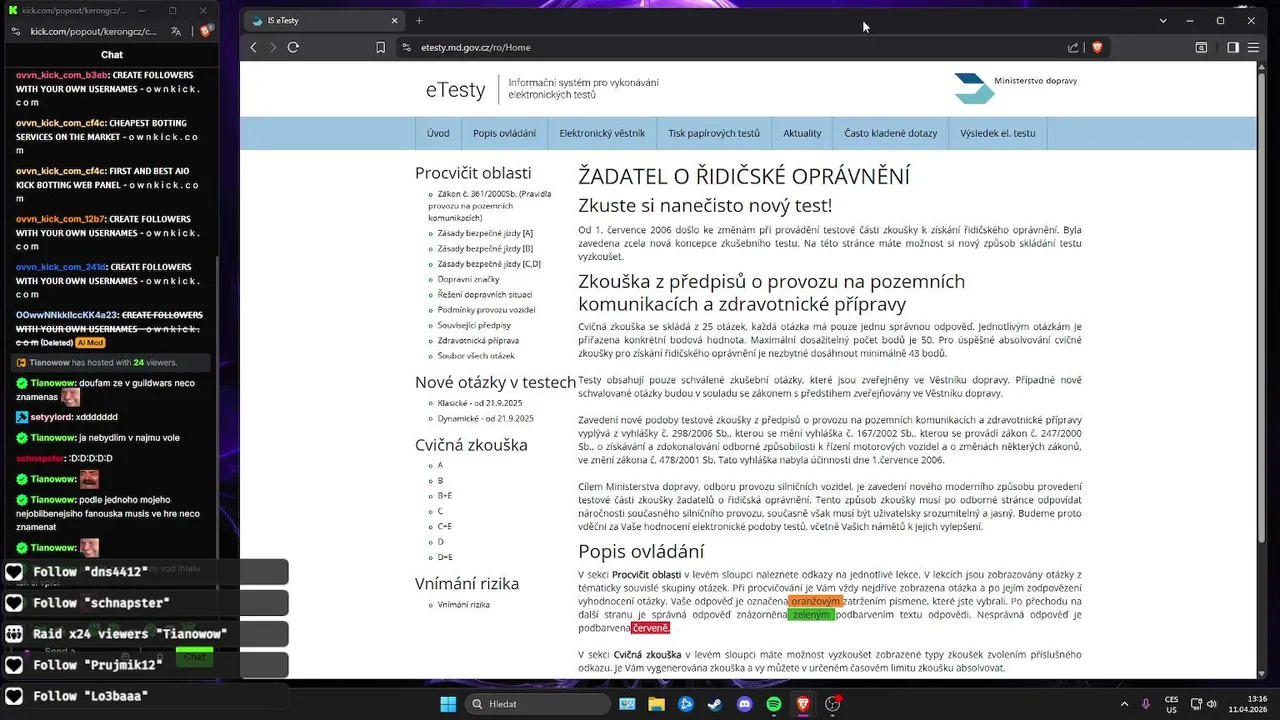
Task: Click kick.com popout address bar
Action: tap(95, 31)
